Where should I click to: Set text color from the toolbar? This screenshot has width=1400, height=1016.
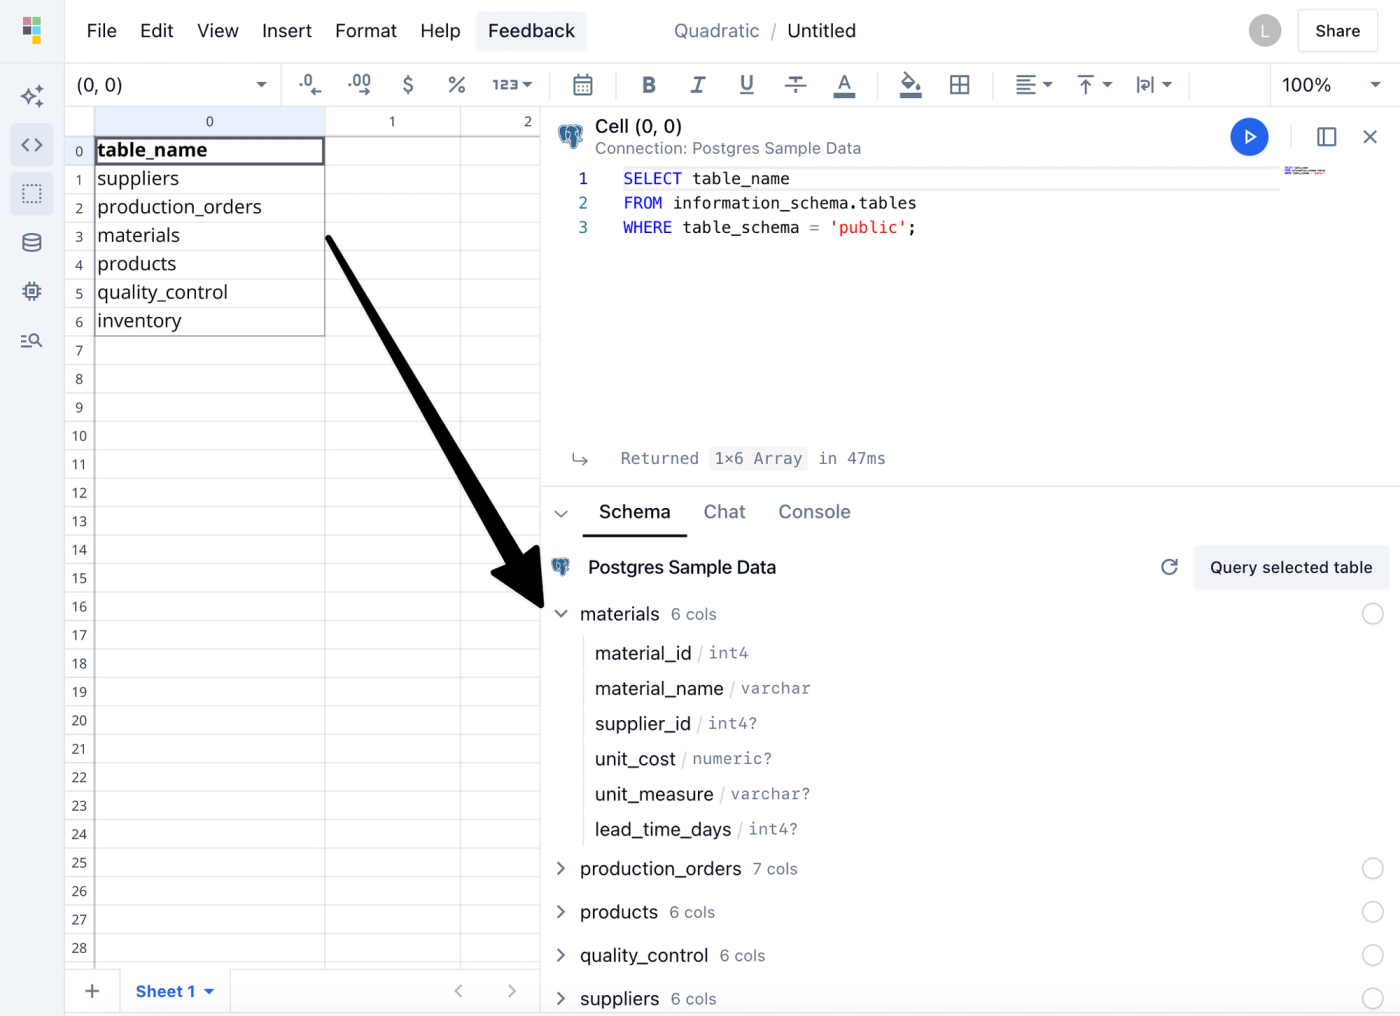(x=844, y=84)
